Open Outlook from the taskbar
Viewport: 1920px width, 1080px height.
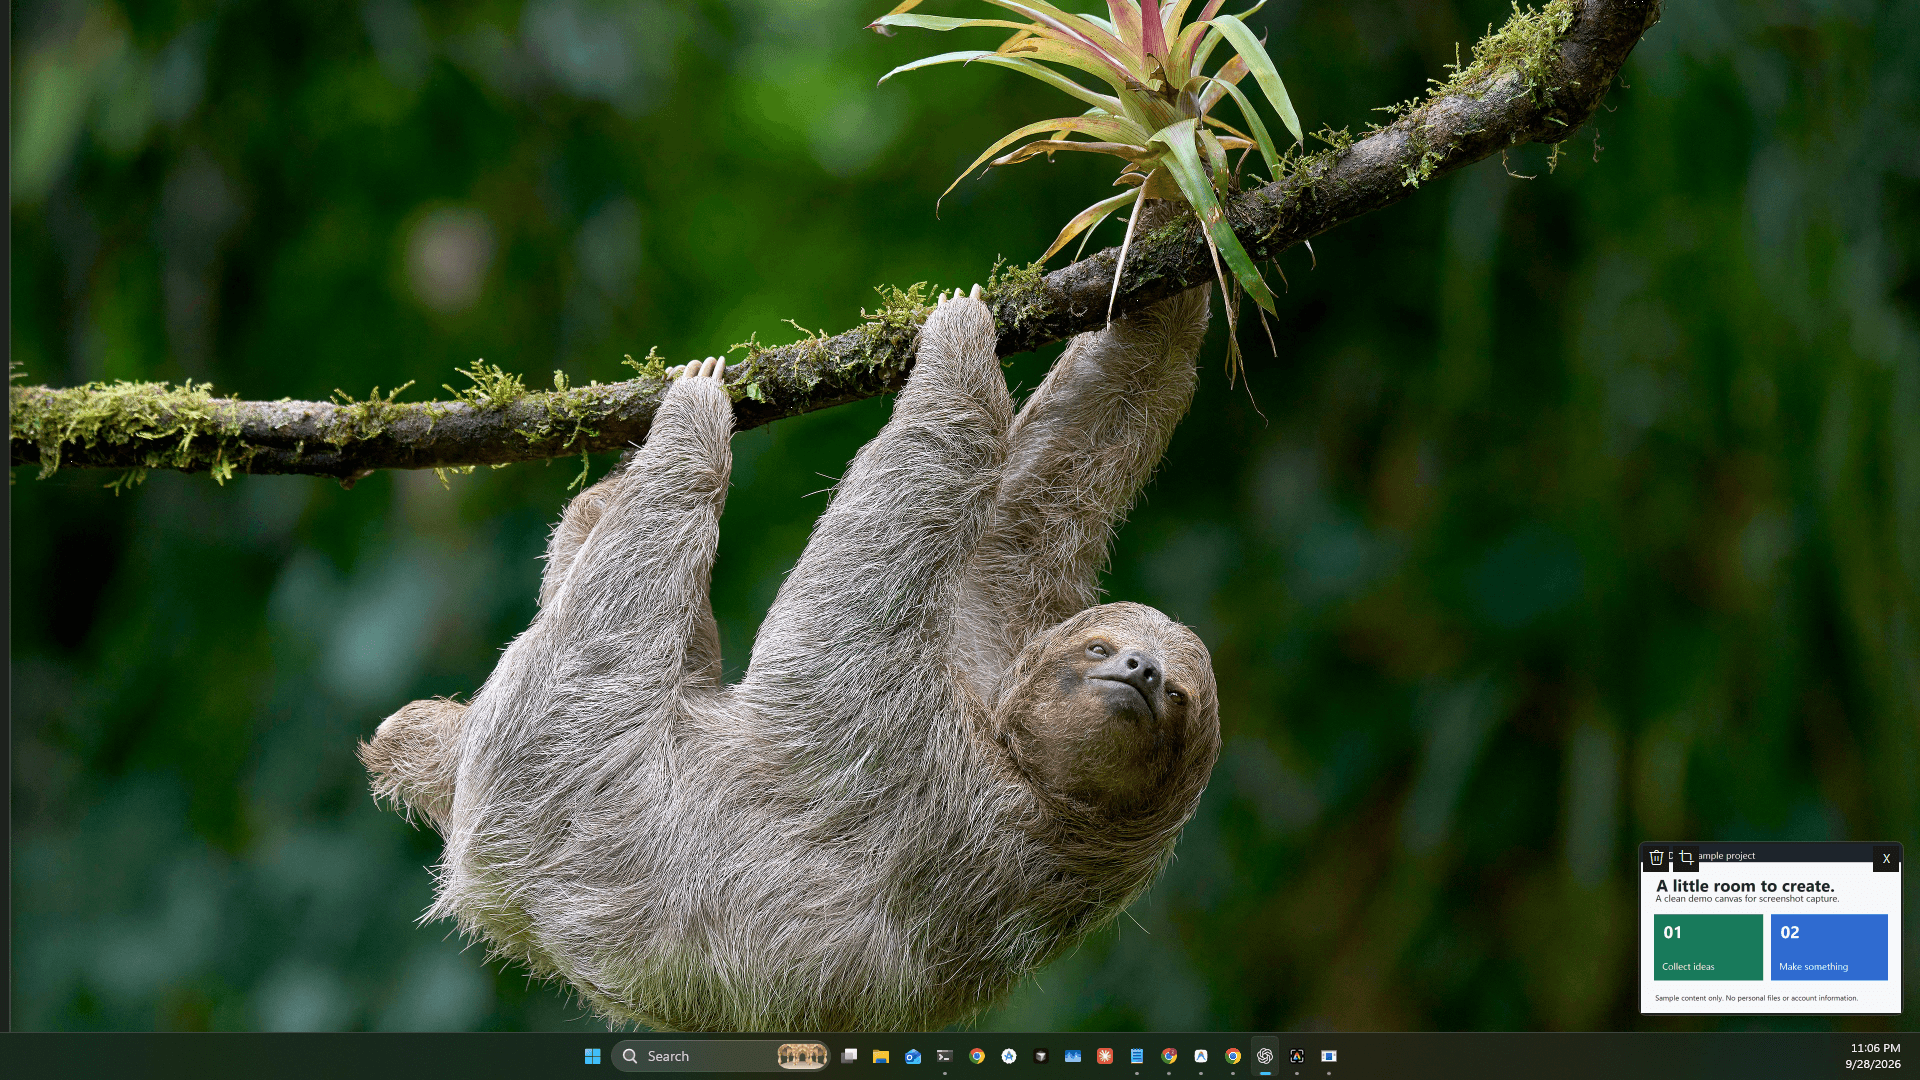click(x=913, y=1056)
